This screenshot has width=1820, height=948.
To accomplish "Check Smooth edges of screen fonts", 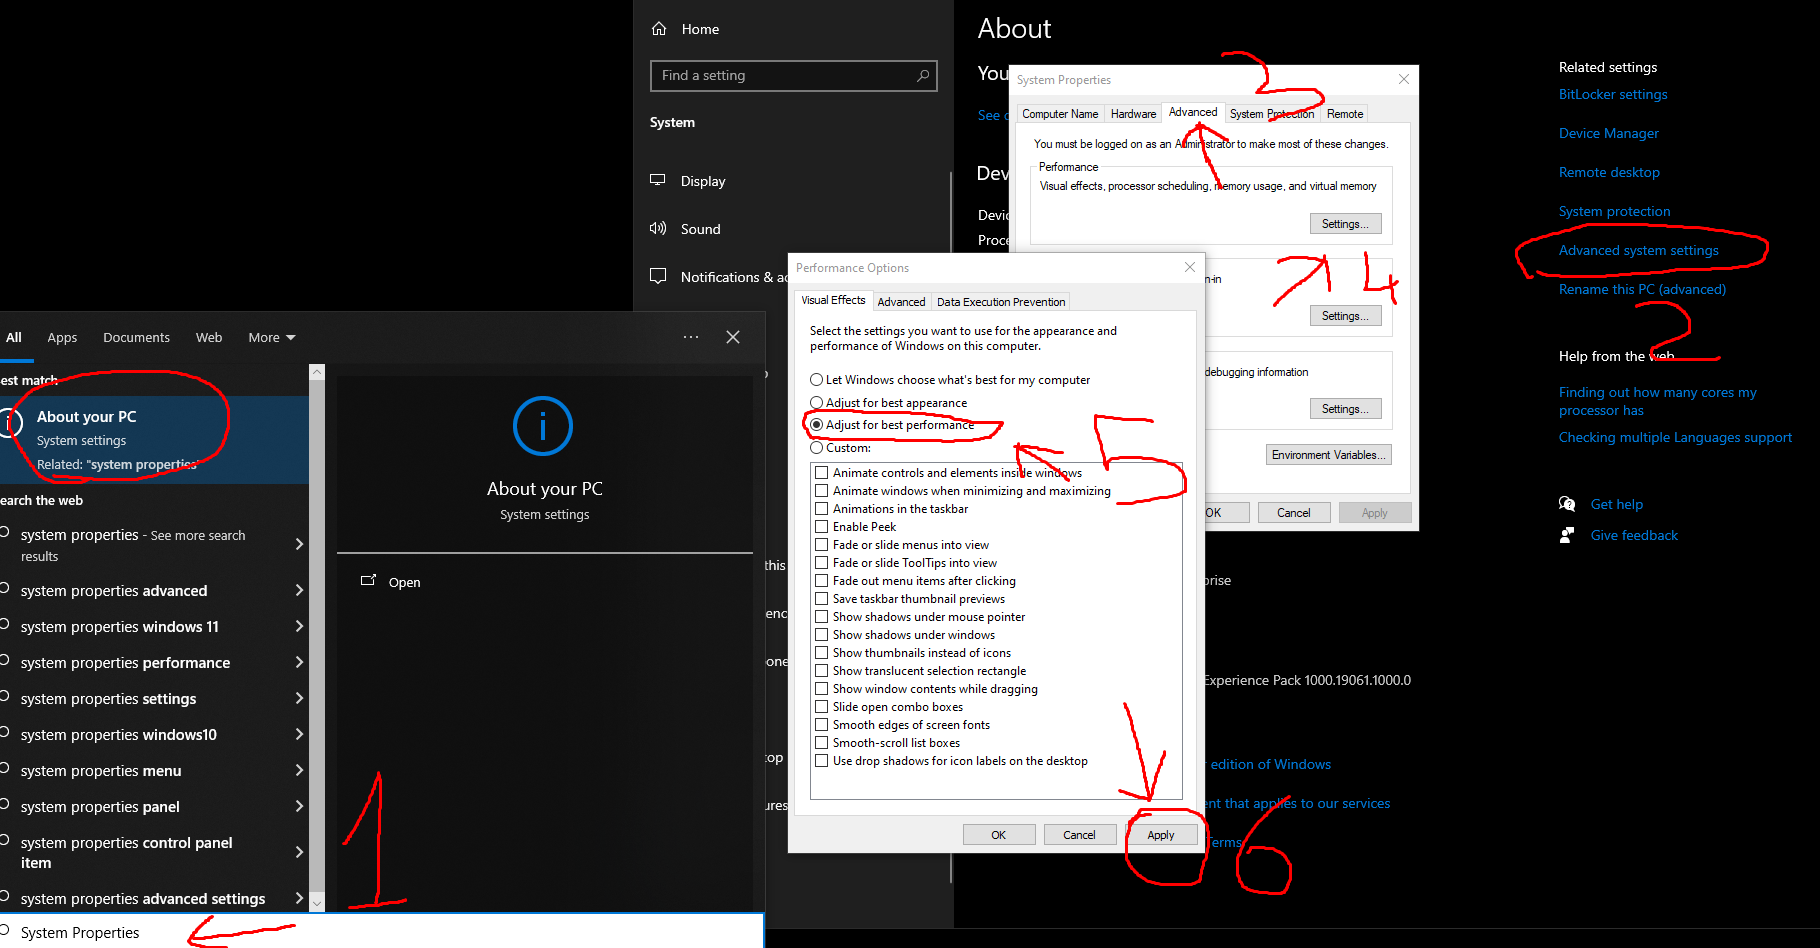I will (x=822, y=724).
